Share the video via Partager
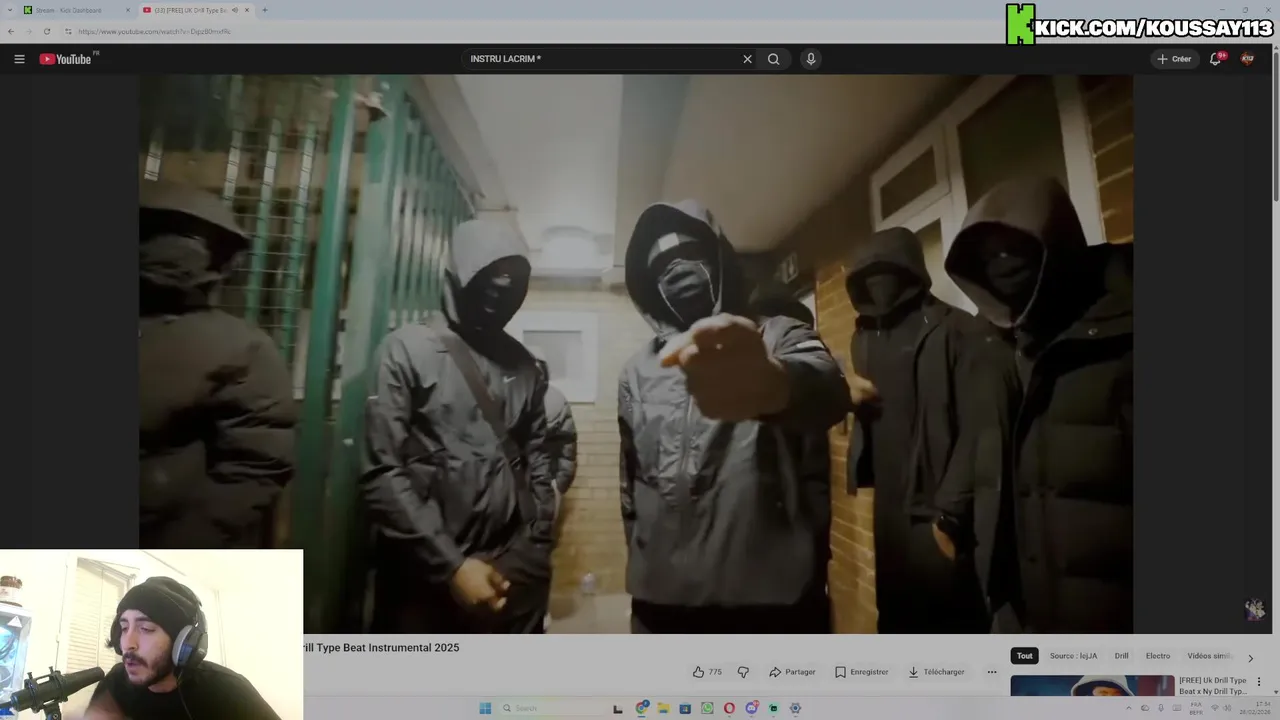 [792, 672]
